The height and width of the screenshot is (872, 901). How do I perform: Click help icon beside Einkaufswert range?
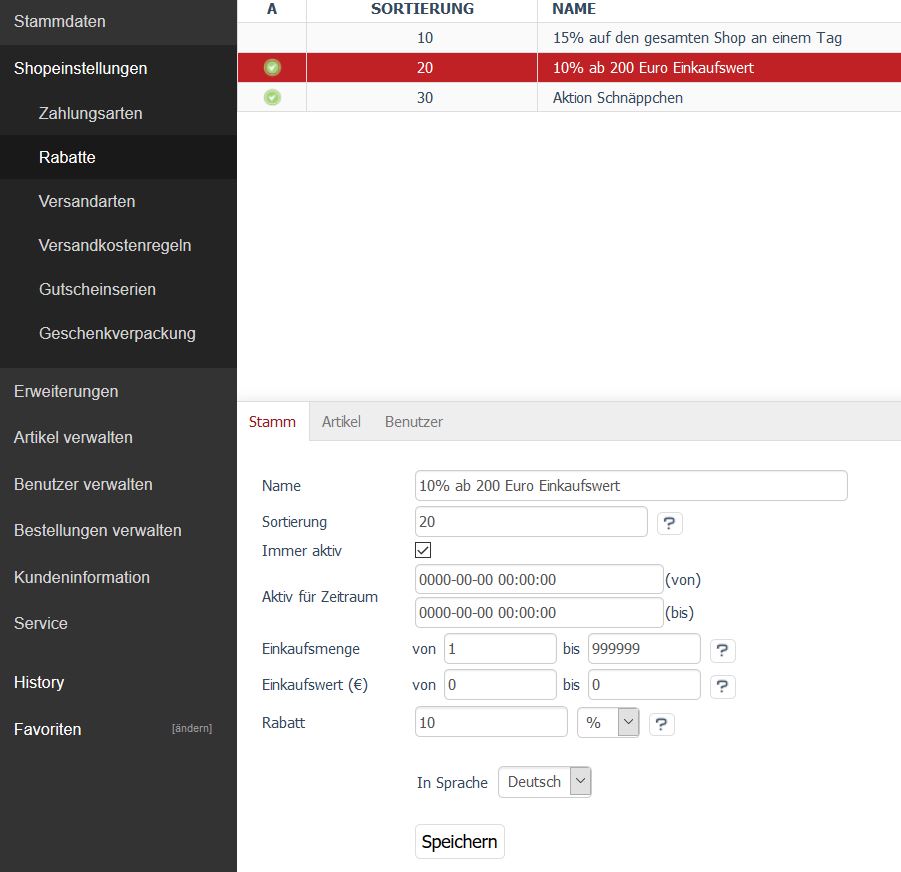pos(722,686)
